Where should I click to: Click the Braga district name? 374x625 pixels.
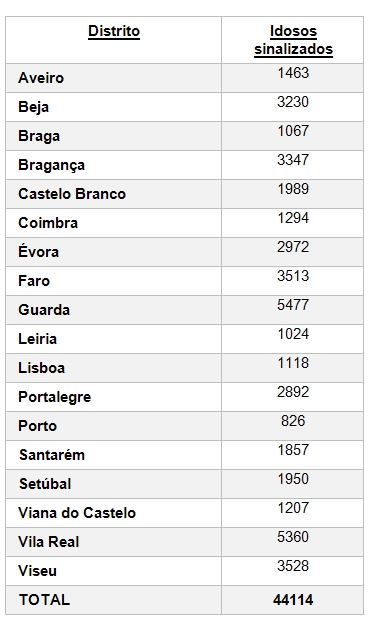coord(39,136)
